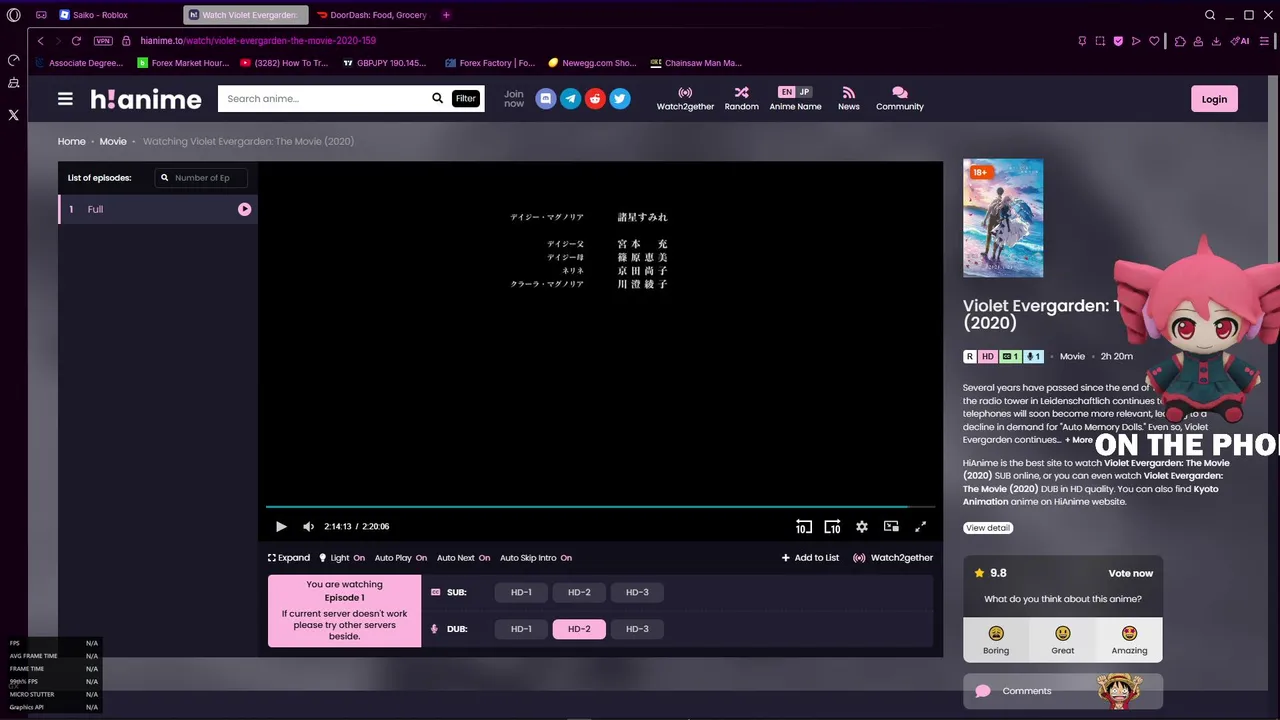Viewport: 1280px width, 720px height.
Task: Open the search Filter button
Action: tap(466, 99)
